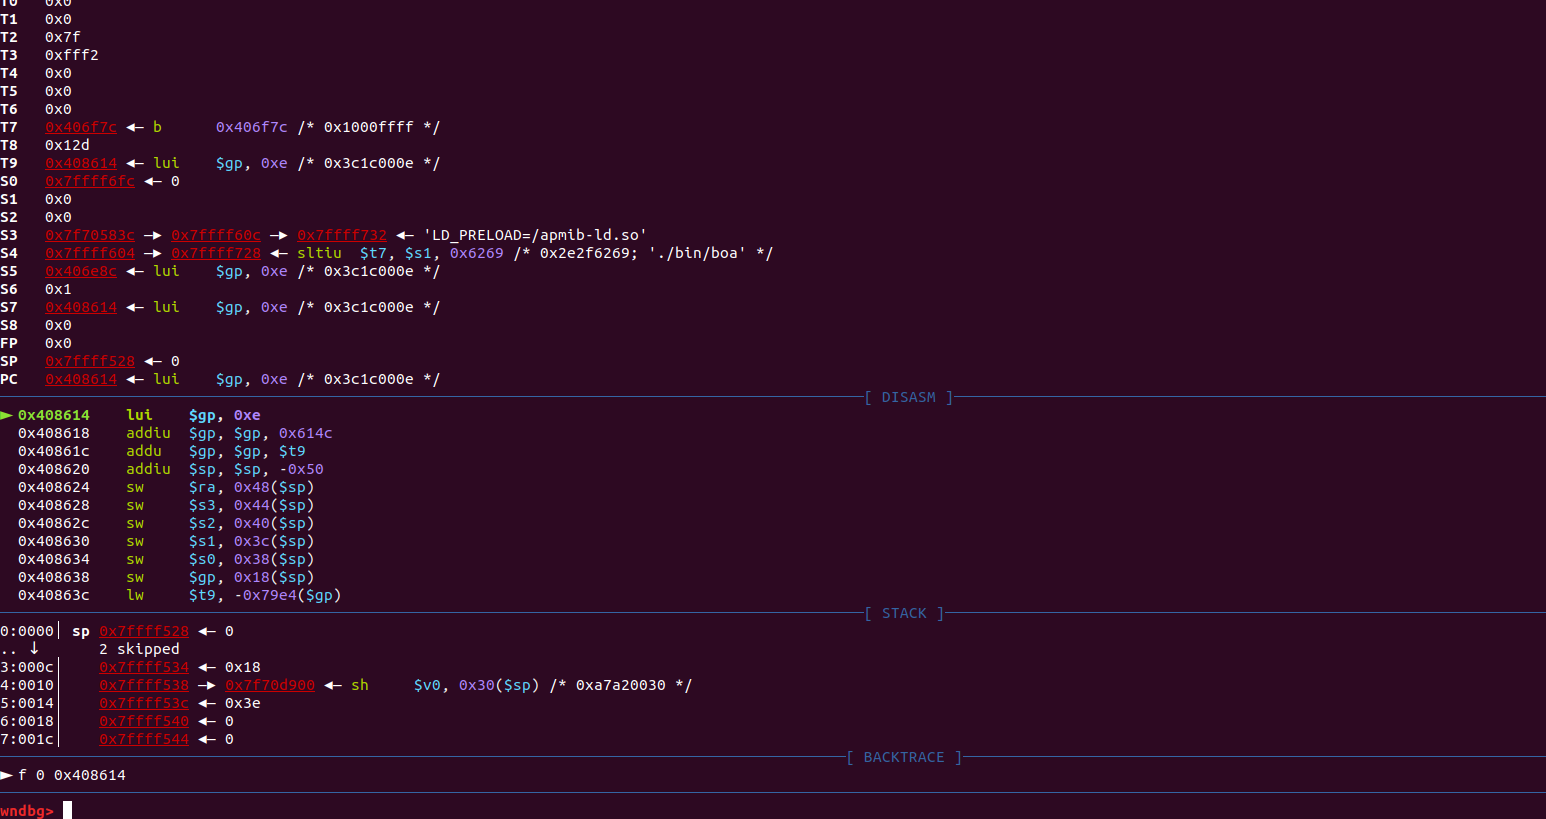Select the DISASM section header
The width and height of the screenshot is (1546, 819).
(908, 397)
